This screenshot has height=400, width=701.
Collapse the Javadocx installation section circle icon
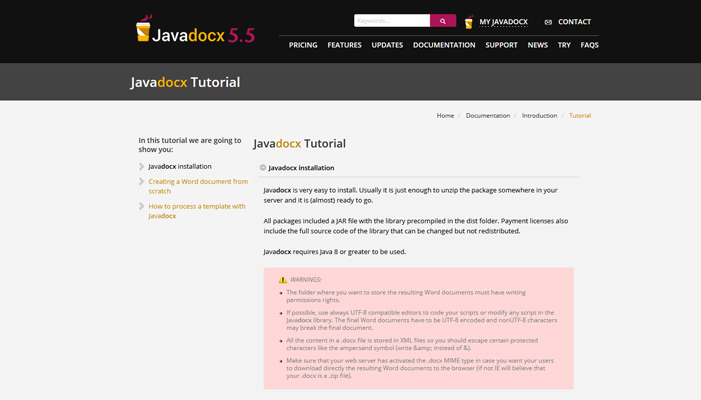pyautogui.click(x=263, y=168)
